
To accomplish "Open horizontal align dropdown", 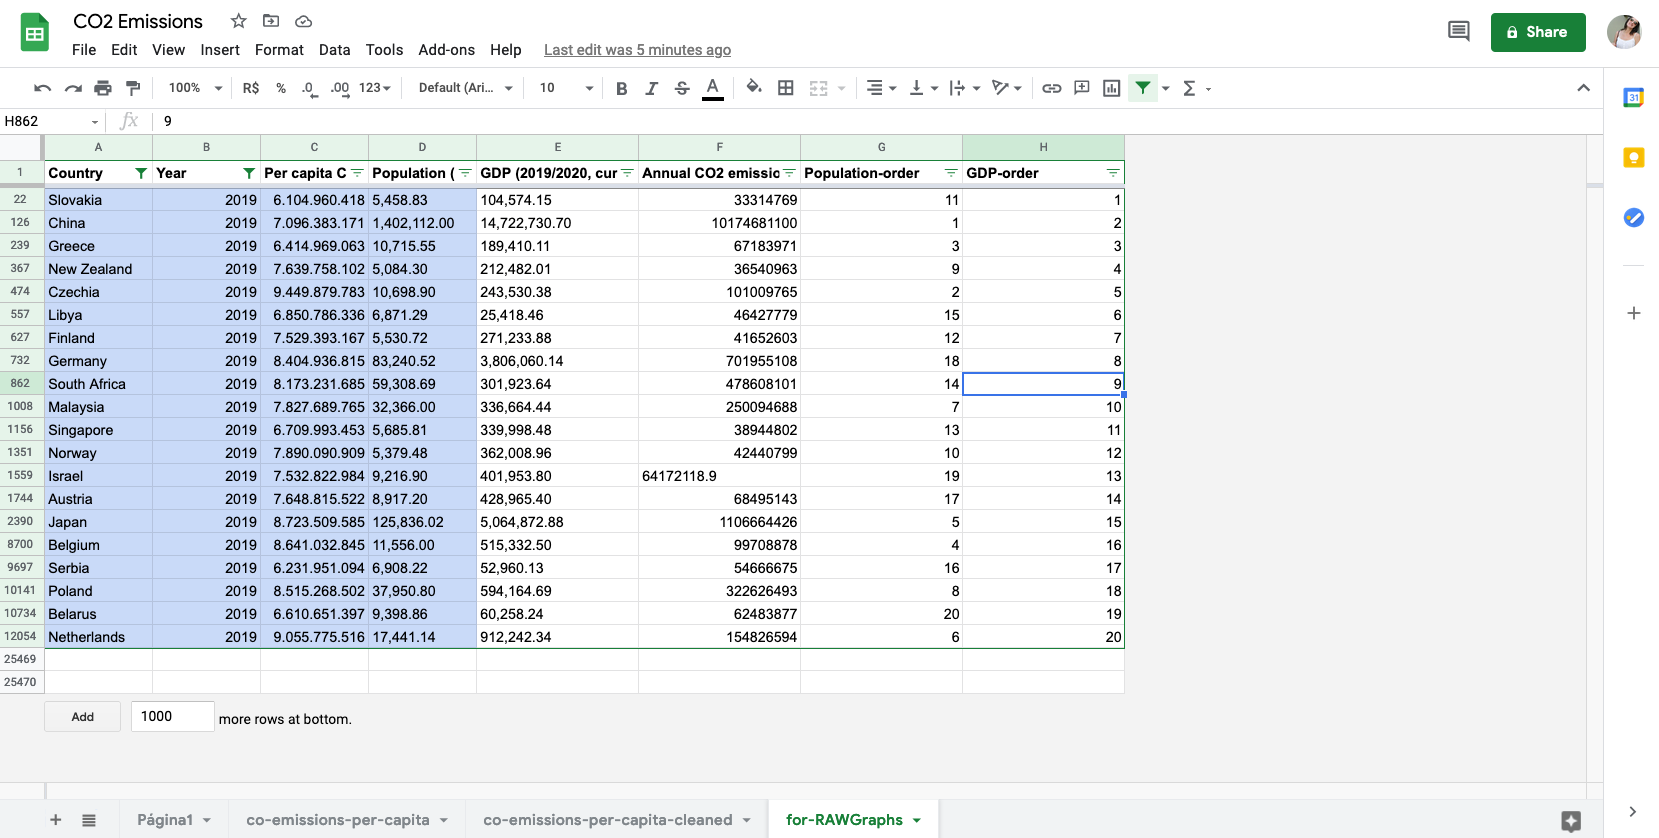I will pyautogui.click(x=881, y=88).
